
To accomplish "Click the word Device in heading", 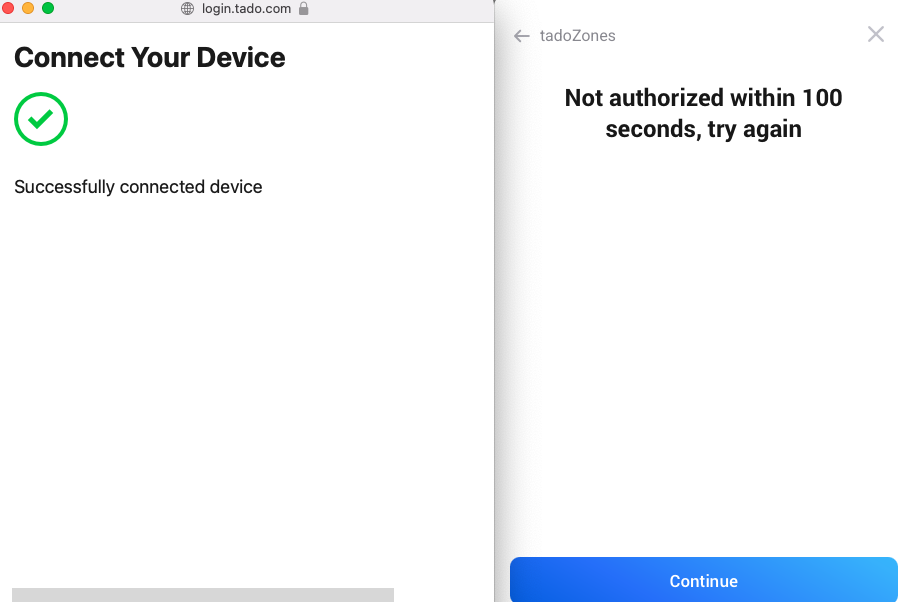I will [x=241, y=57].
